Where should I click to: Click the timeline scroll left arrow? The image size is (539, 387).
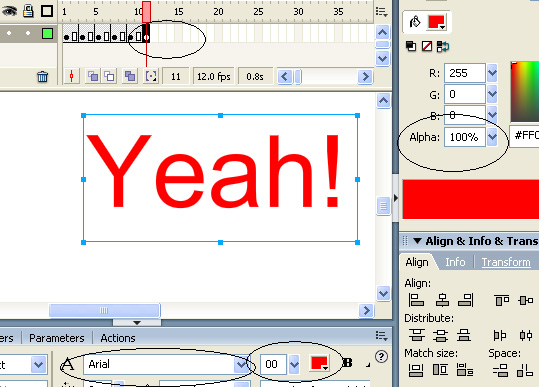(x=285, y=76)
